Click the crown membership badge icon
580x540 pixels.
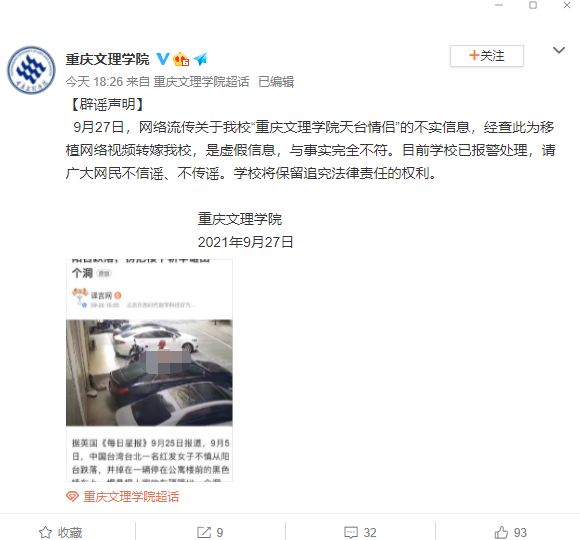pyautogui.click(x=181, y=59)
